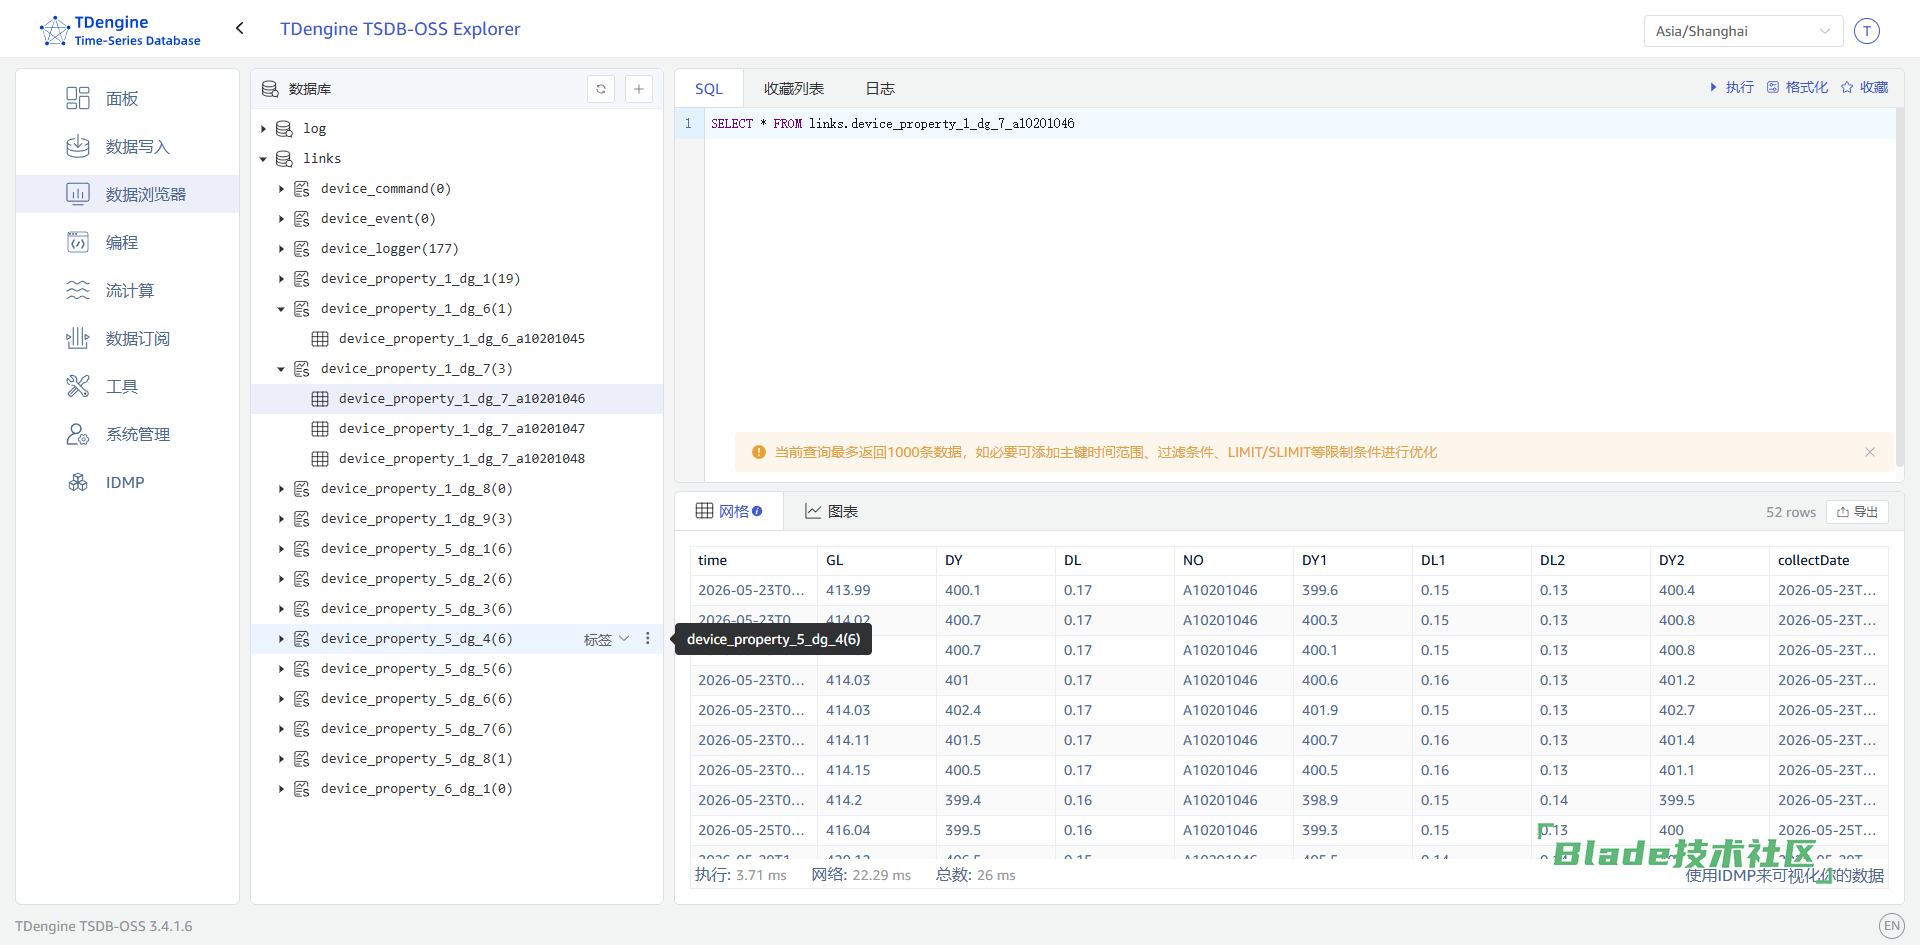Click the 数据浏览器 explorer icon
1920x945 pixels.
78,194
